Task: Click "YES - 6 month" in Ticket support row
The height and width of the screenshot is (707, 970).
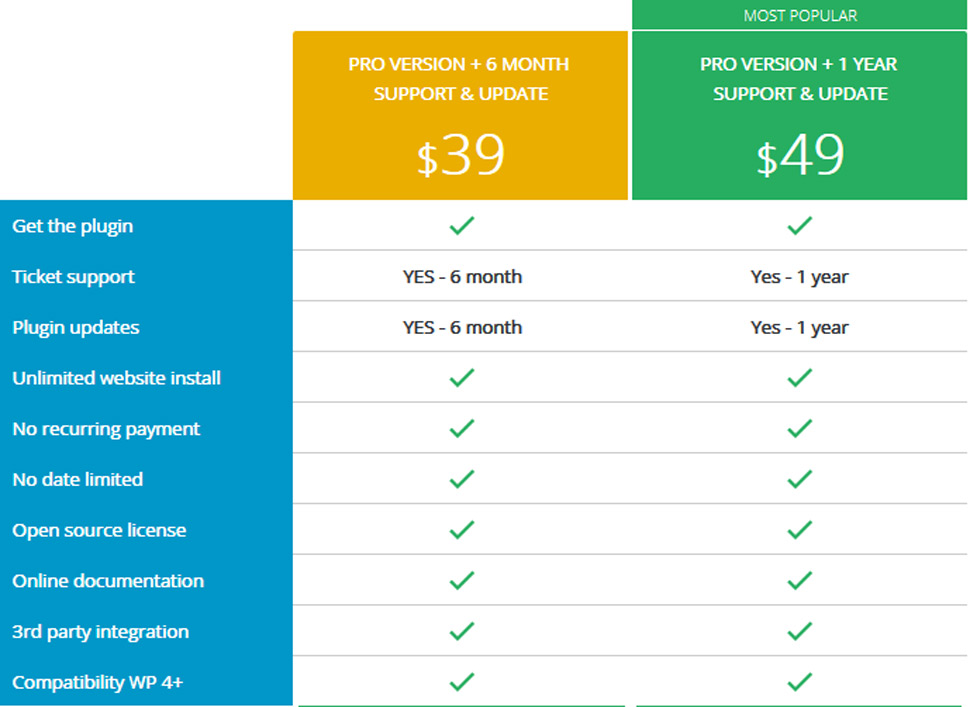Action: (x=462, y=277)
